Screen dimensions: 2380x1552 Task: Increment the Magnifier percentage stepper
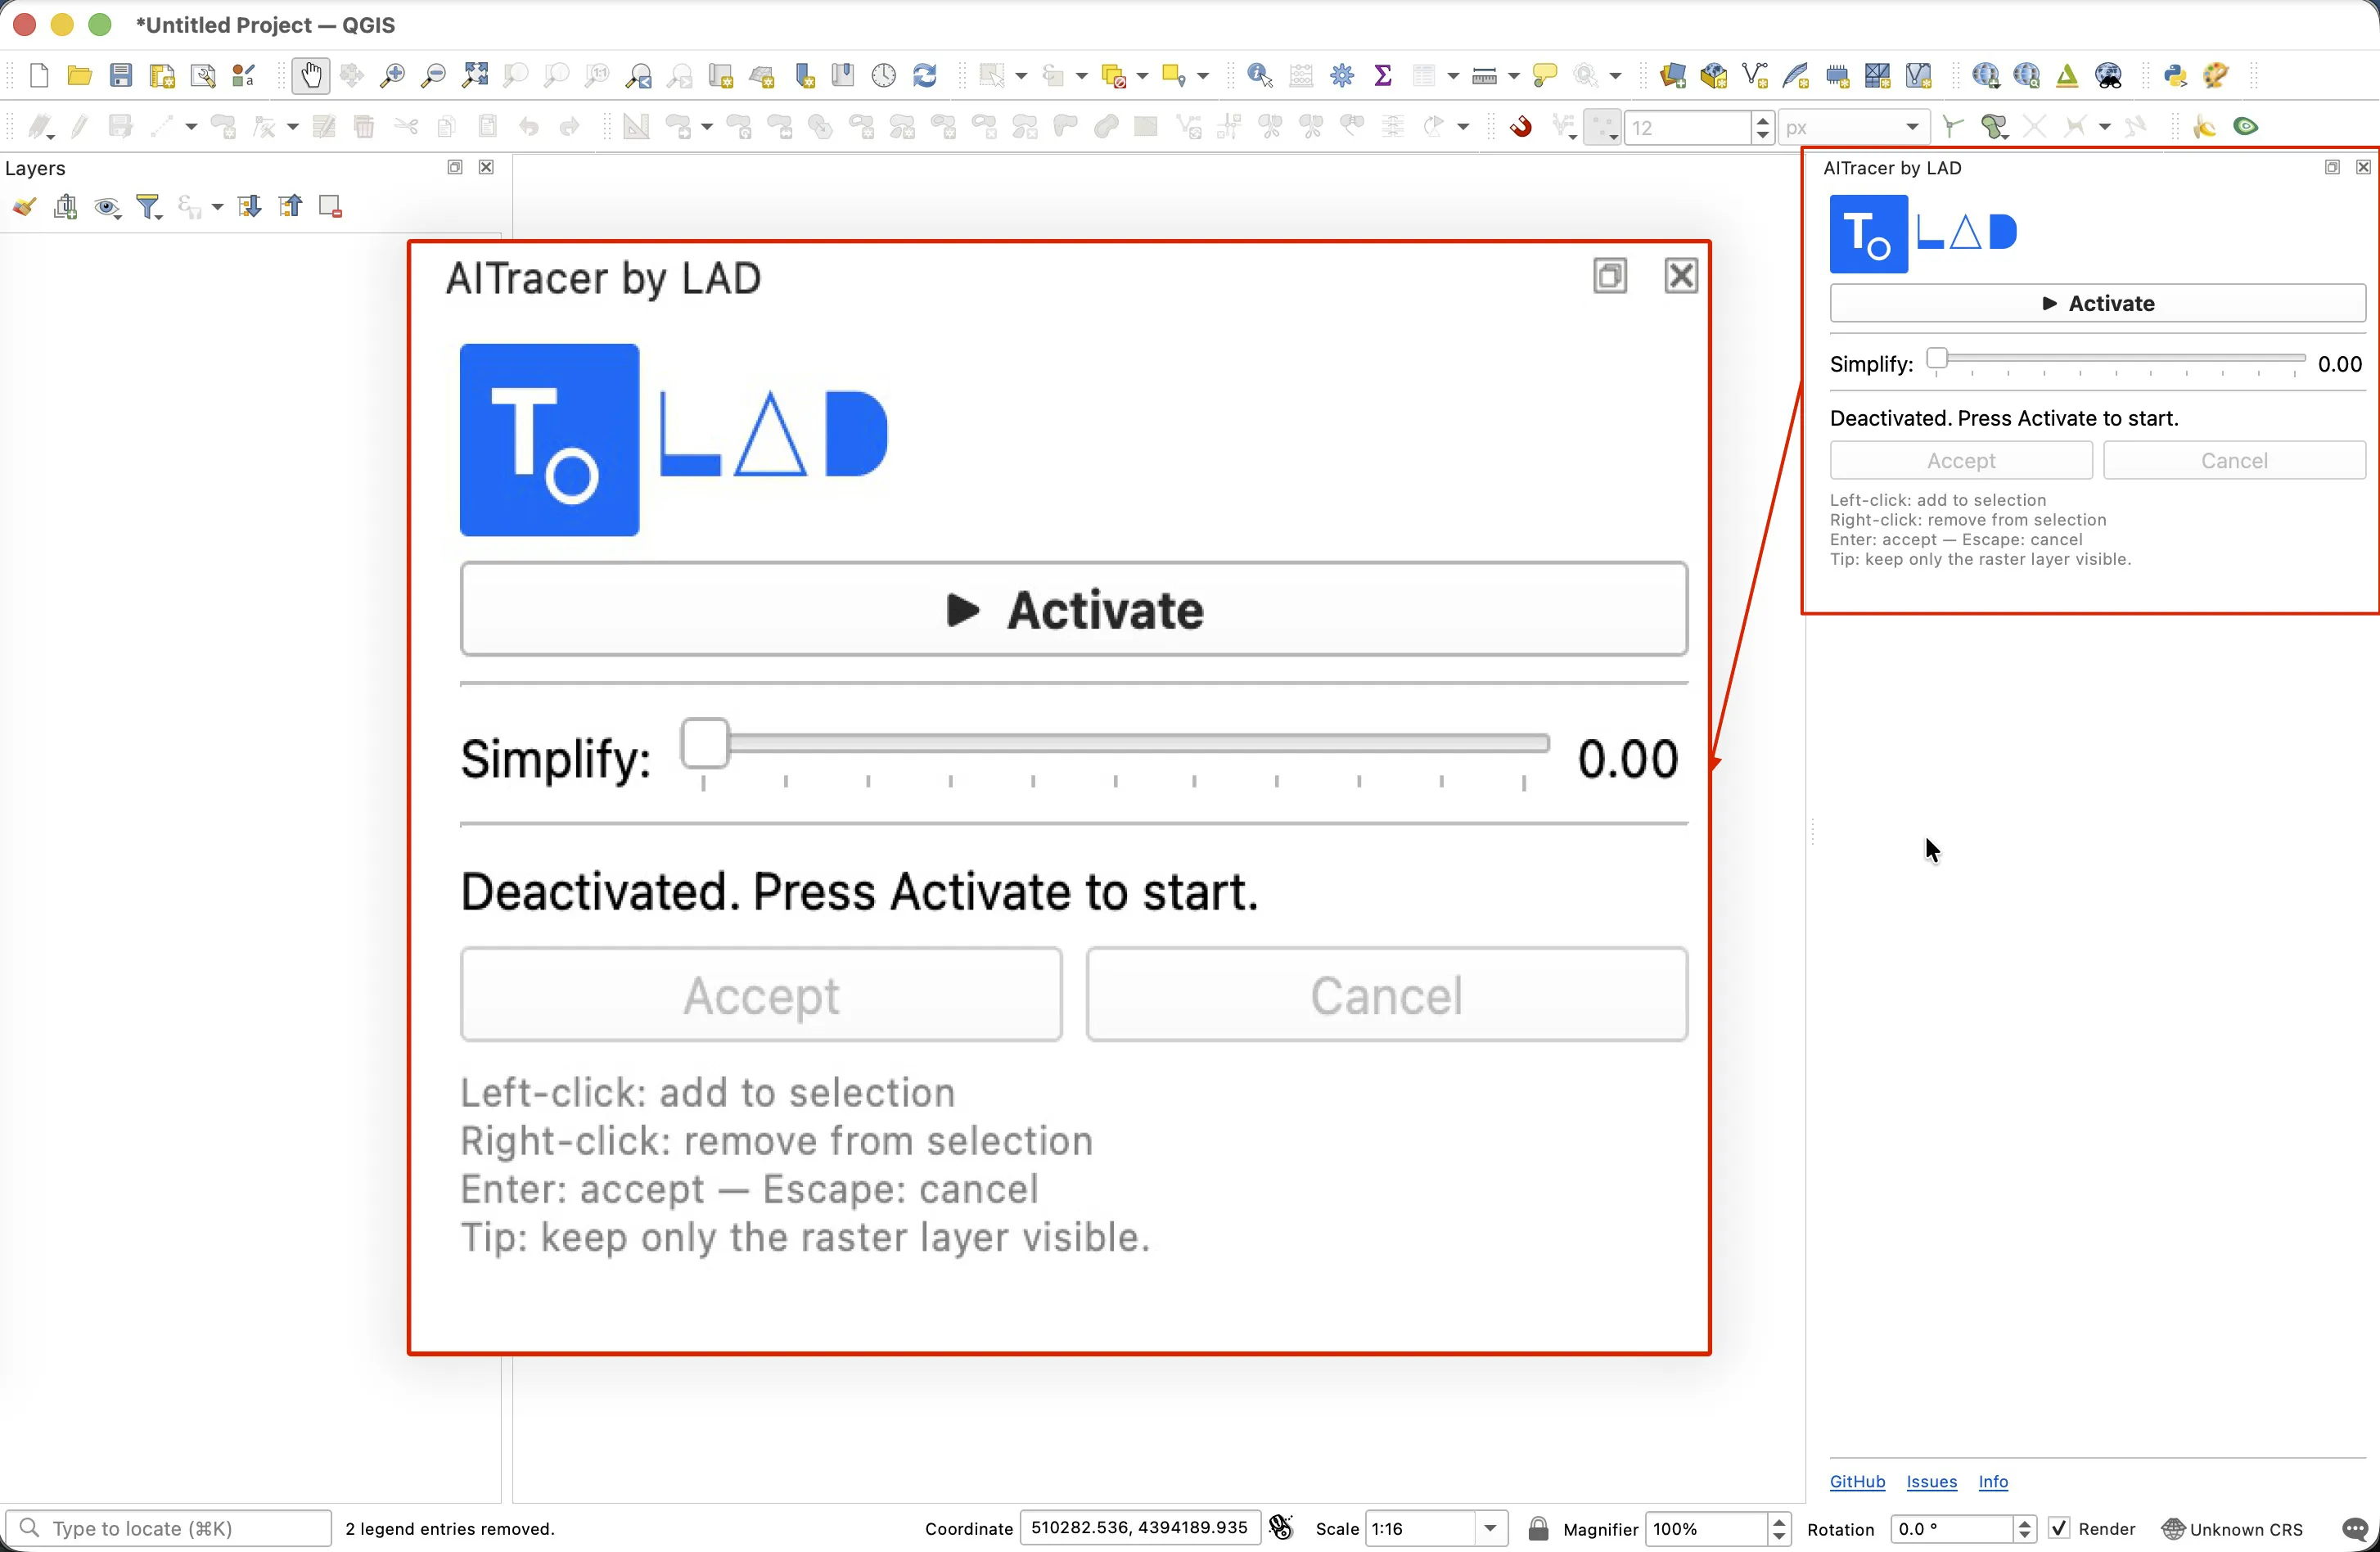tap(1778, 1521)
